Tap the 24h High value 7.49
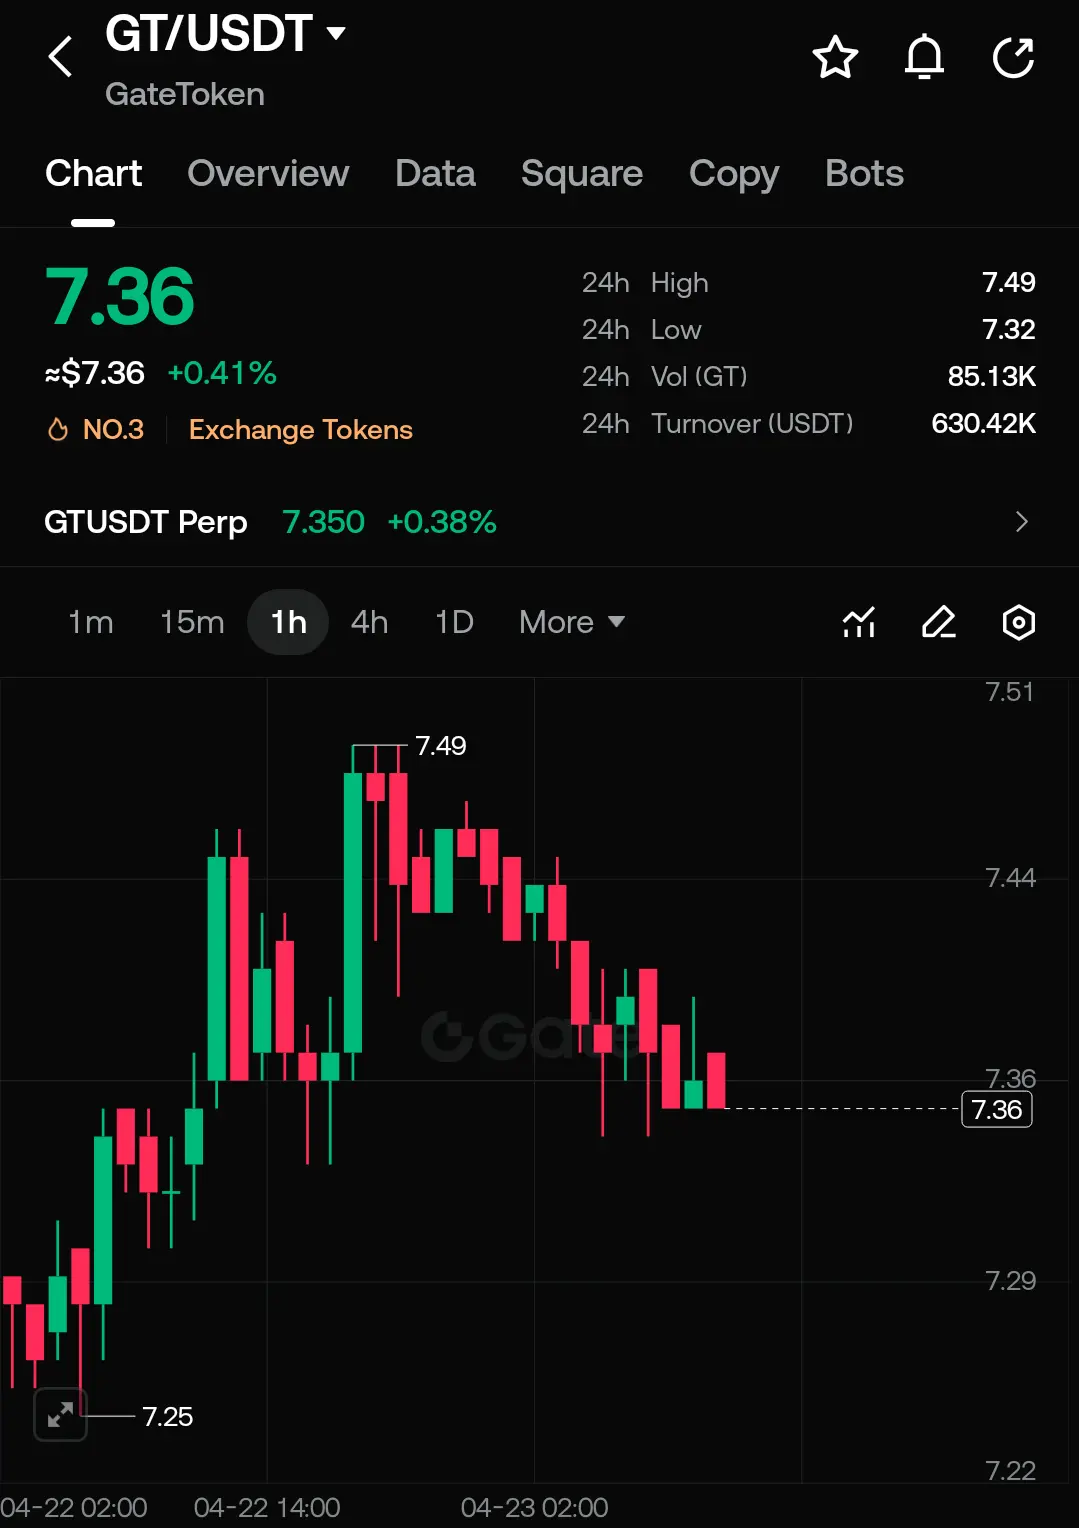The height and width of the screenshot is (1528, 1079). (x=1008, y=282)
